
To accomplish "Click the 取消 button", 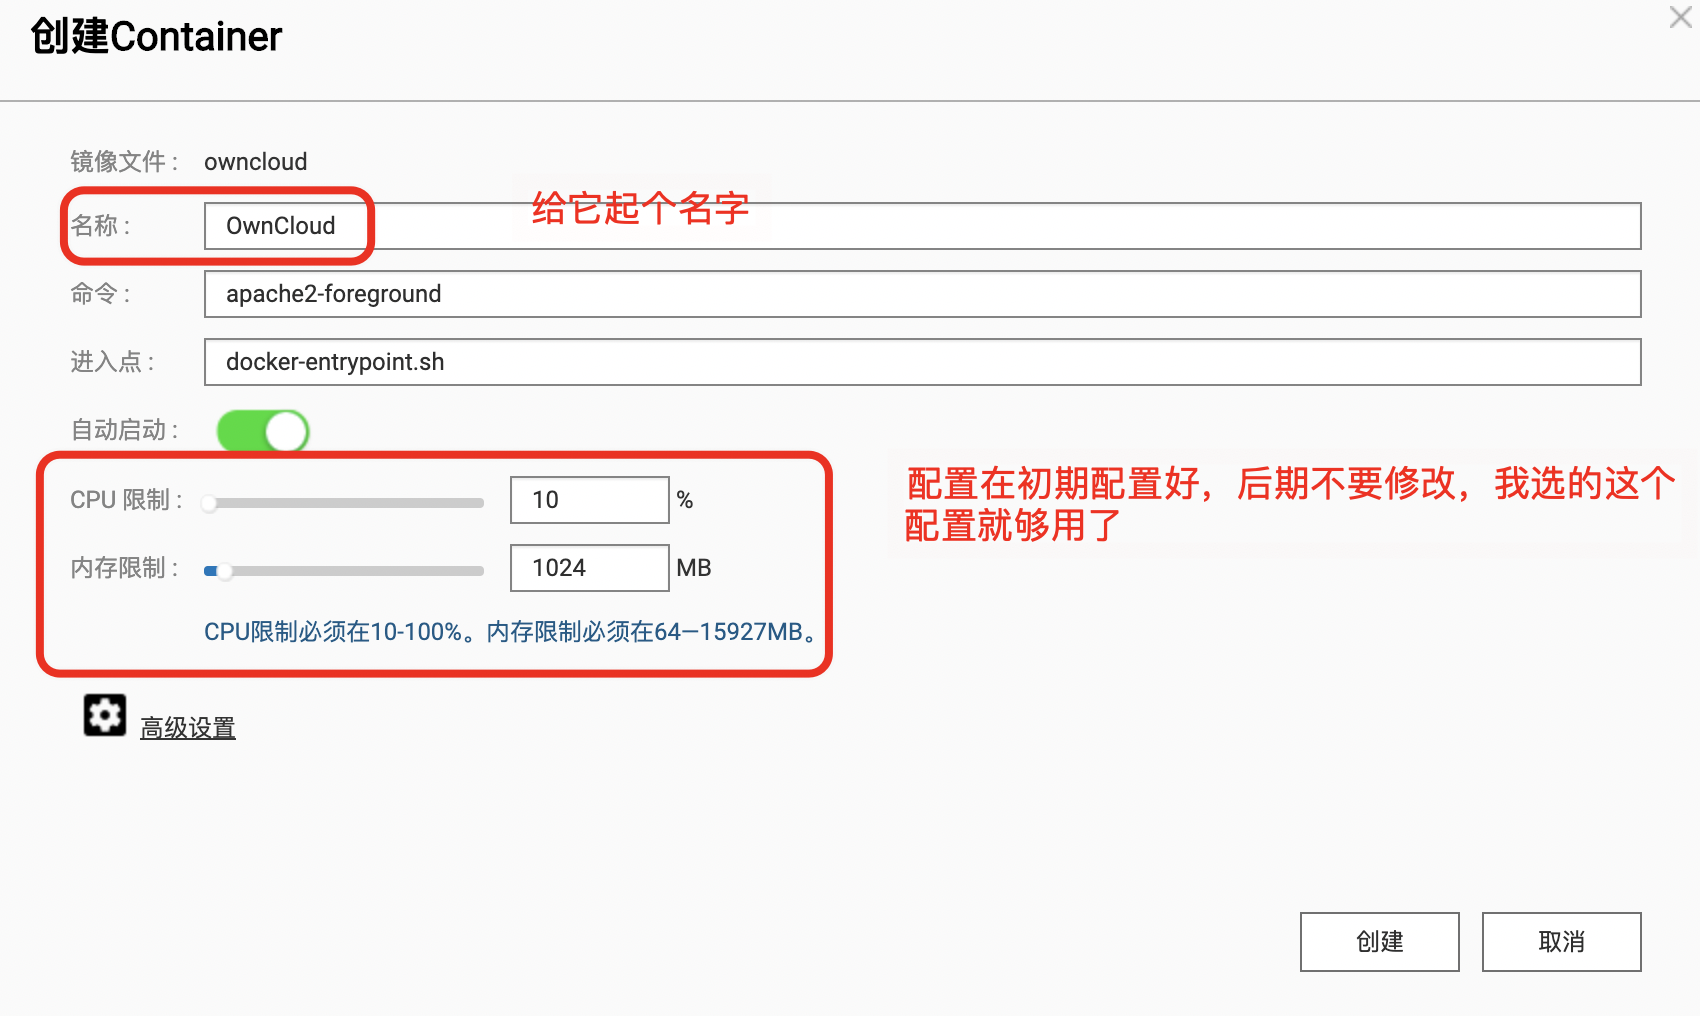I will click(x=1562, y=941).
